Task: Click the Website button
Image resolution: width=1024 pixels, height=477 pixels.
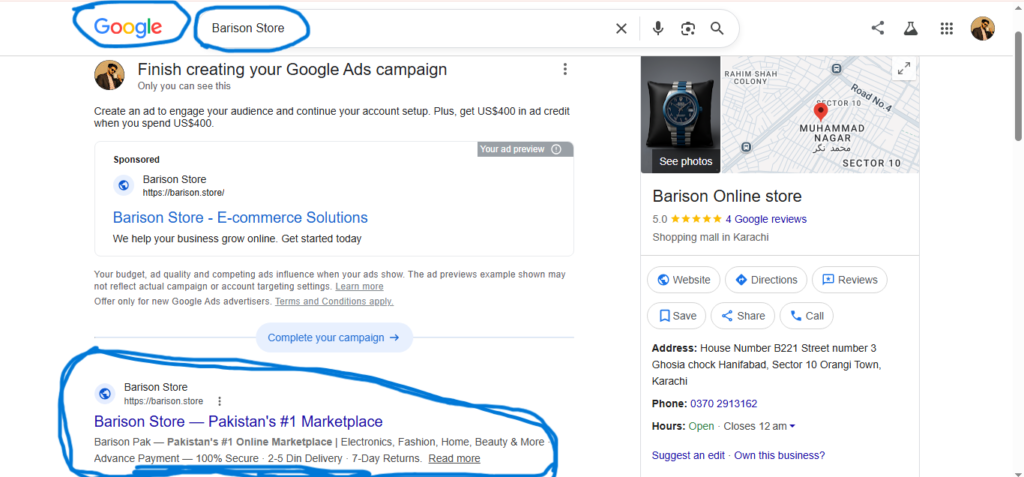Action: click(x=683, y=280)
